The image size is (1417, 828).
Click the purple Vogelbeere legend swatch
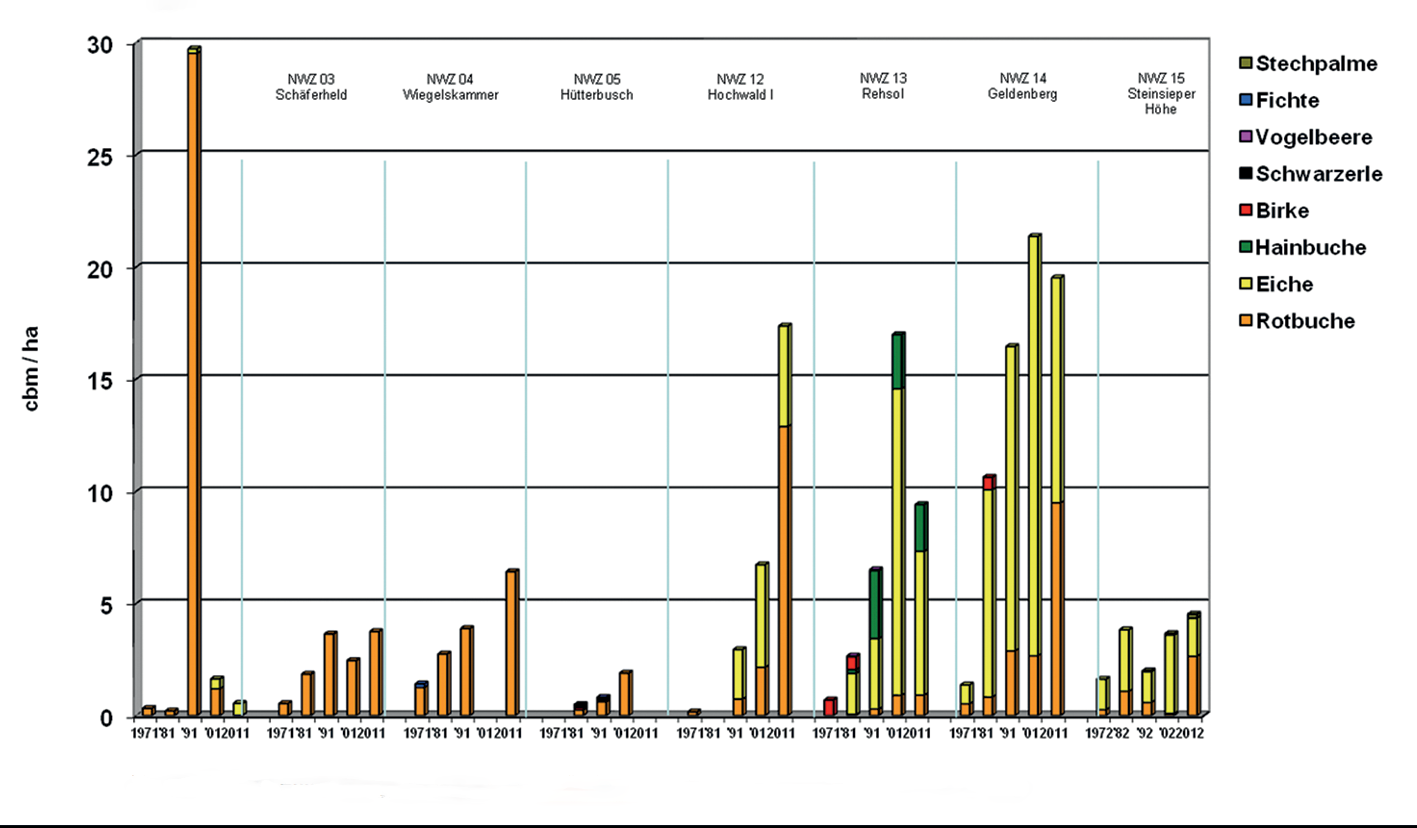(x=1244, y=138)
